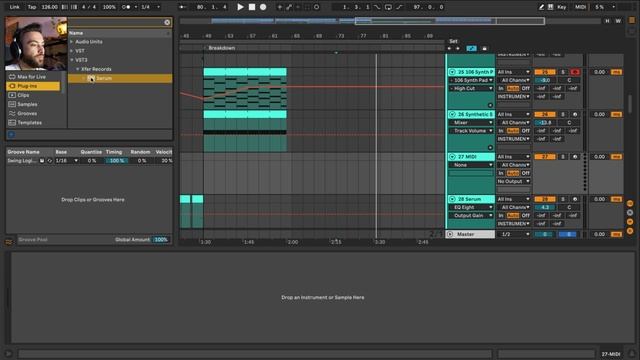Click the Session Record circle icon

[x=316, y=7]
